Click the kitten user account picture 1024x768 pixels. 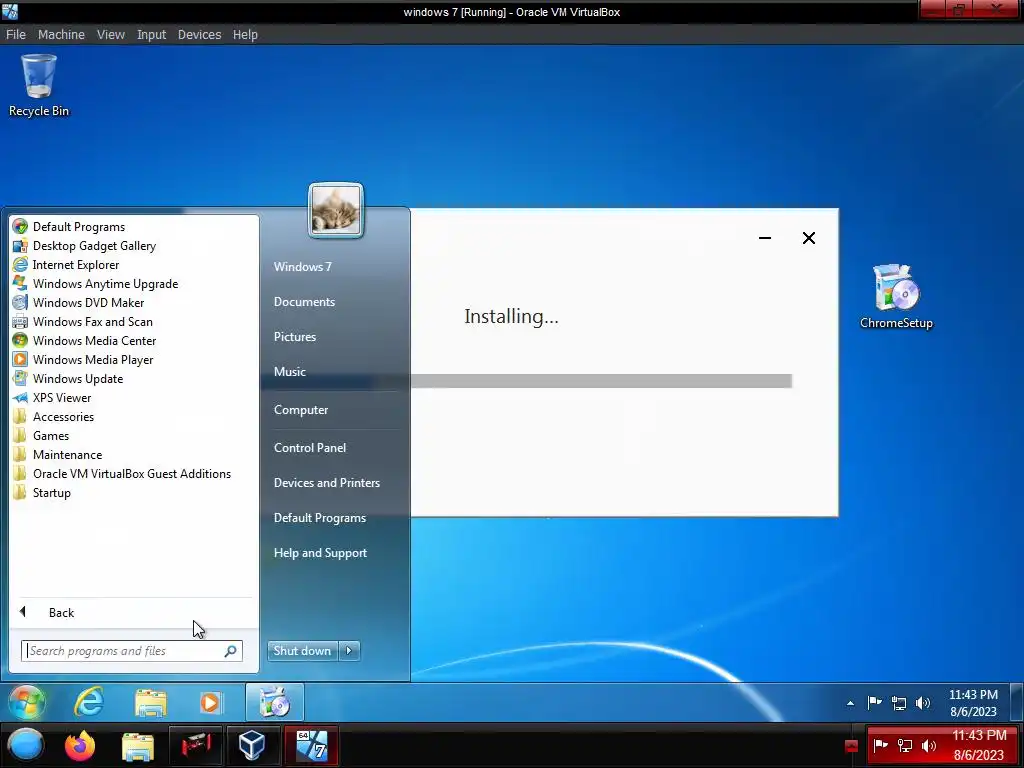[x=336, y=210]
